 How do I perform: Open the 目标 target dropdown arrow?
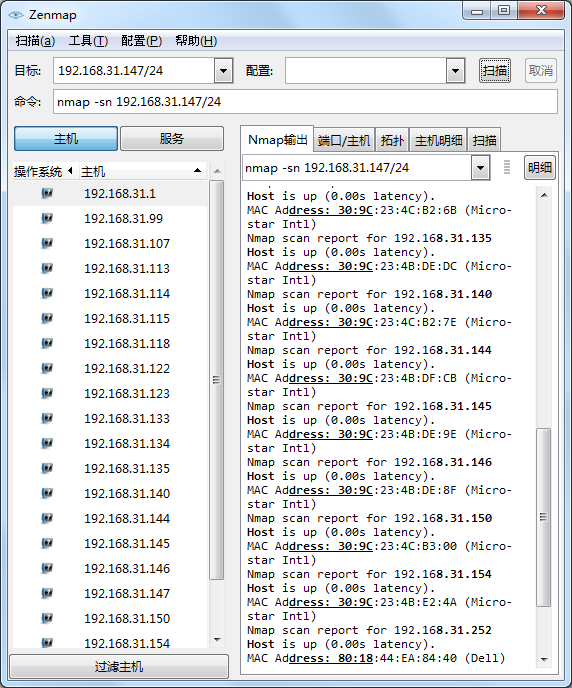coord(223,71)
